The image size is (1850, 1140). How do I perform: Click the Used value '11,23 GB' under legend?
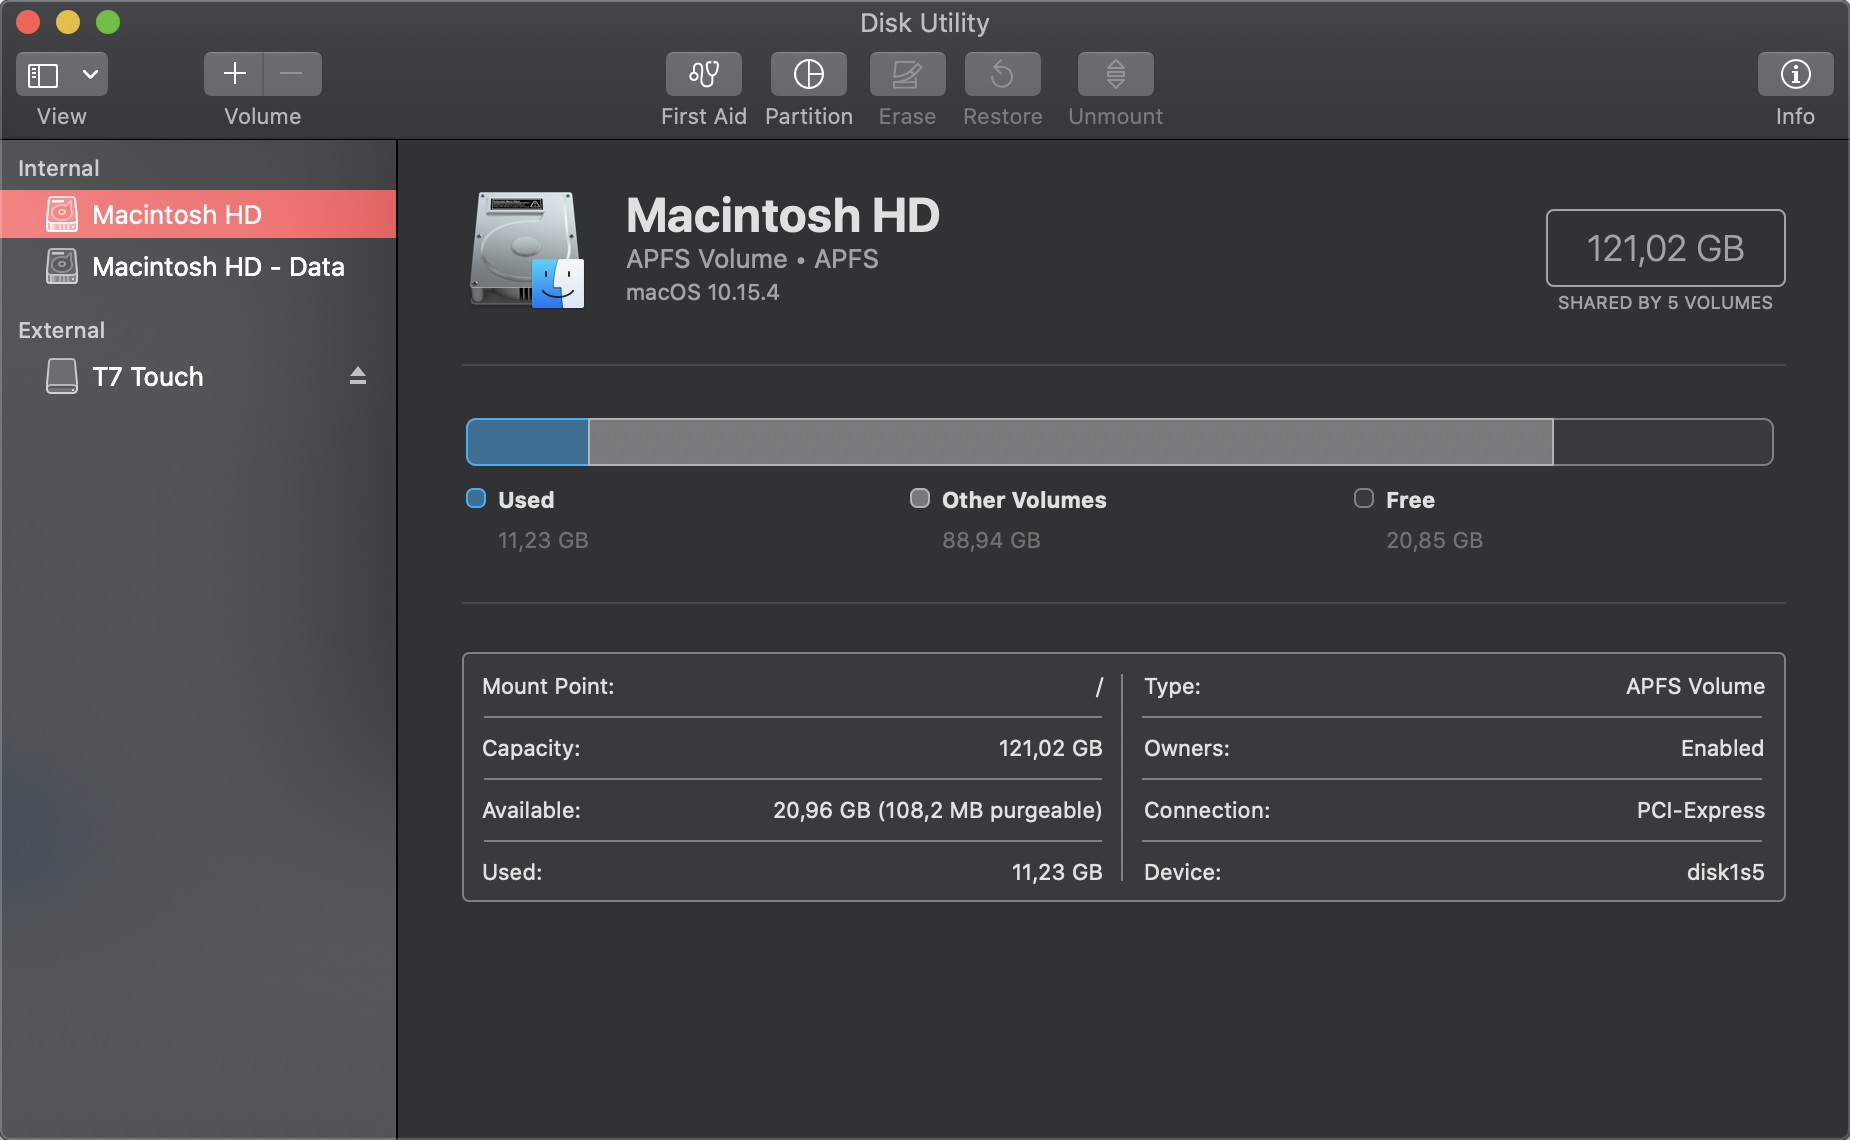543,540
